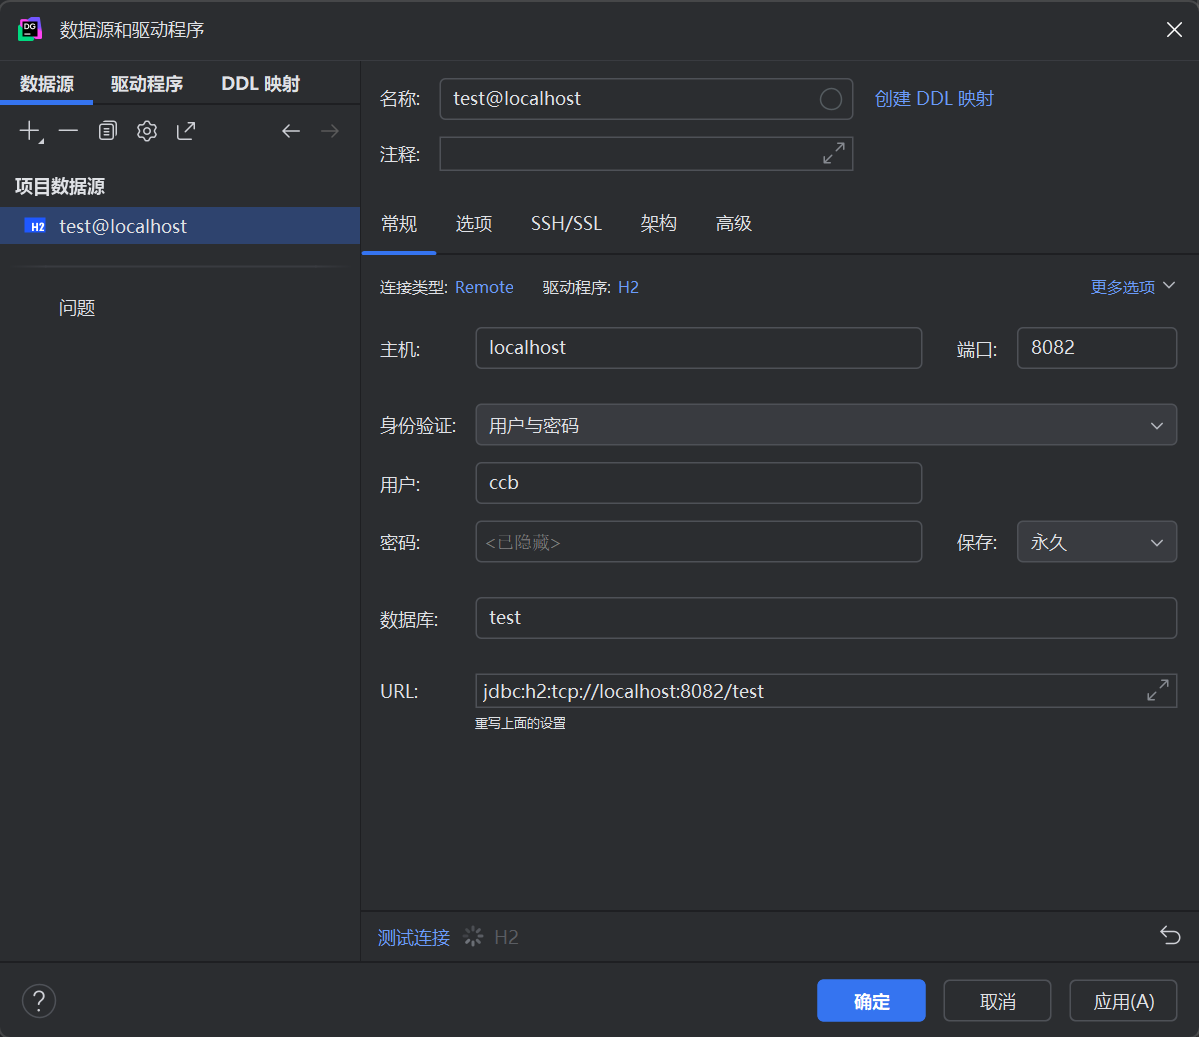
Task: Open the 高级 settings tab
Action: pos(734,223)
